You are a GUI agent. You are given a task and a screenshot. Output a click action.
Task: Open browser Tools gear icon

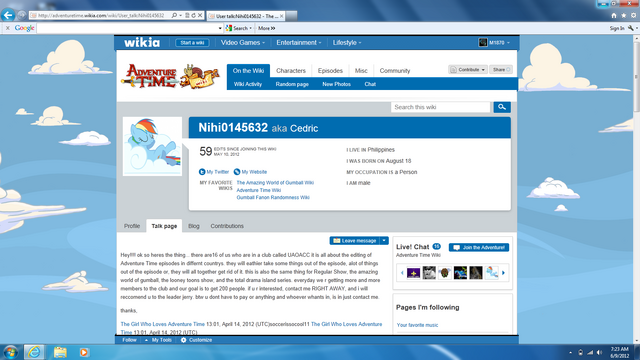pyautogui.click(x=633, y=16)
